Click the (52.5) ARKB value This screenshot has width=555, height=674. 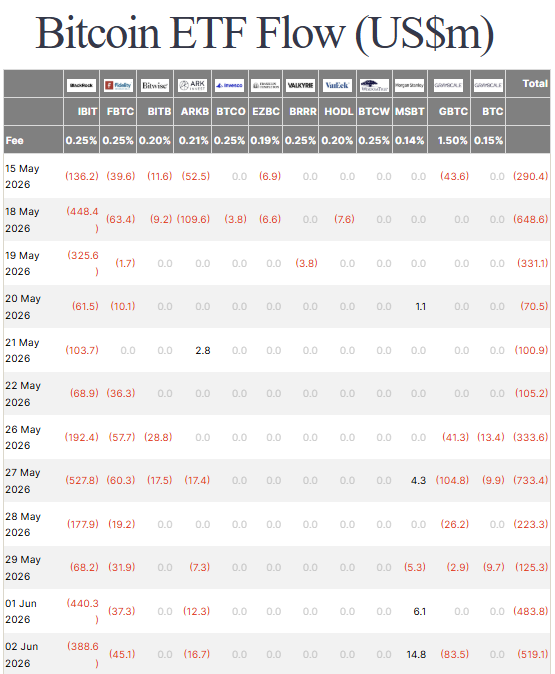(x=196, y=176)
